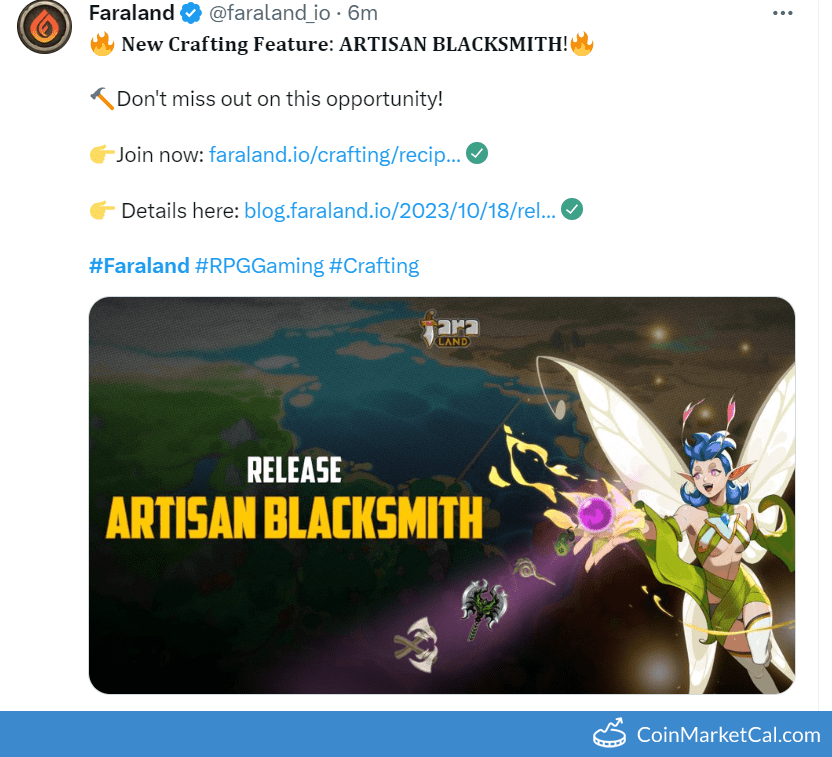832x757 pixels.
Task: Click the green checkmark after crafting link
Action: click(477, 153)
